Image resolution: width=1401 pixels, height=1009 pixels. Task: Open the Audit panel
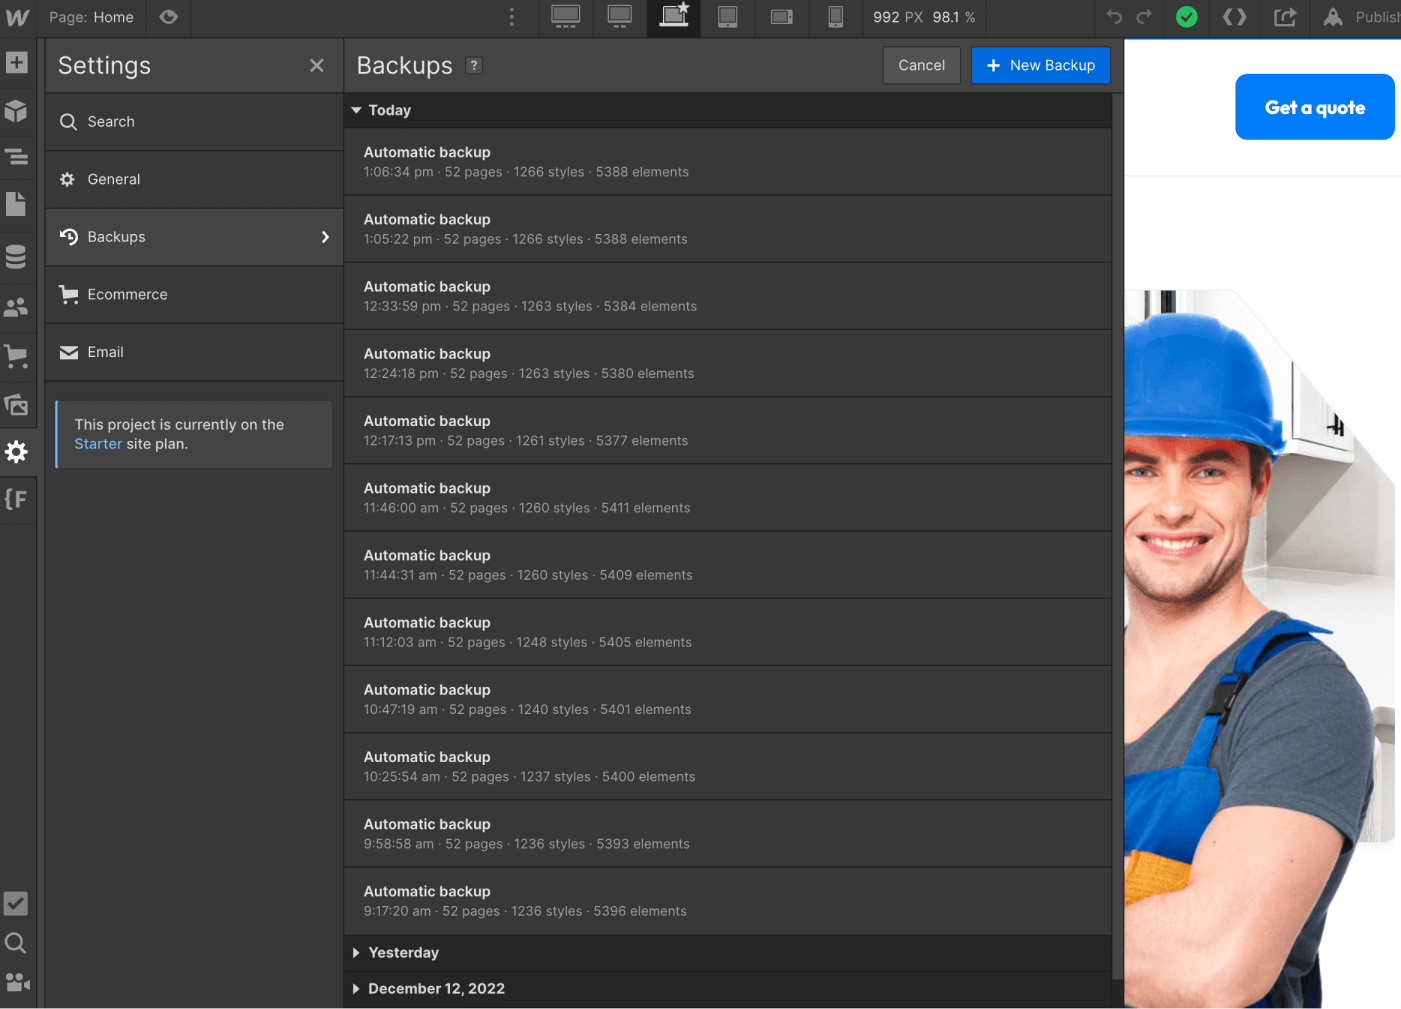pyautogui.click(x=16, y=903)
